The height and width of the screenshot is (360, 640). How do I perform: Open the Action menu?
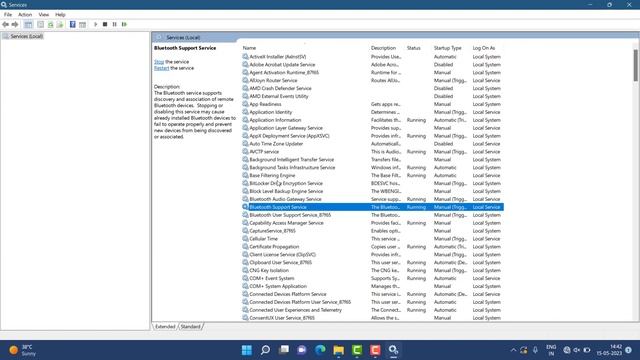tap(25, 14)
